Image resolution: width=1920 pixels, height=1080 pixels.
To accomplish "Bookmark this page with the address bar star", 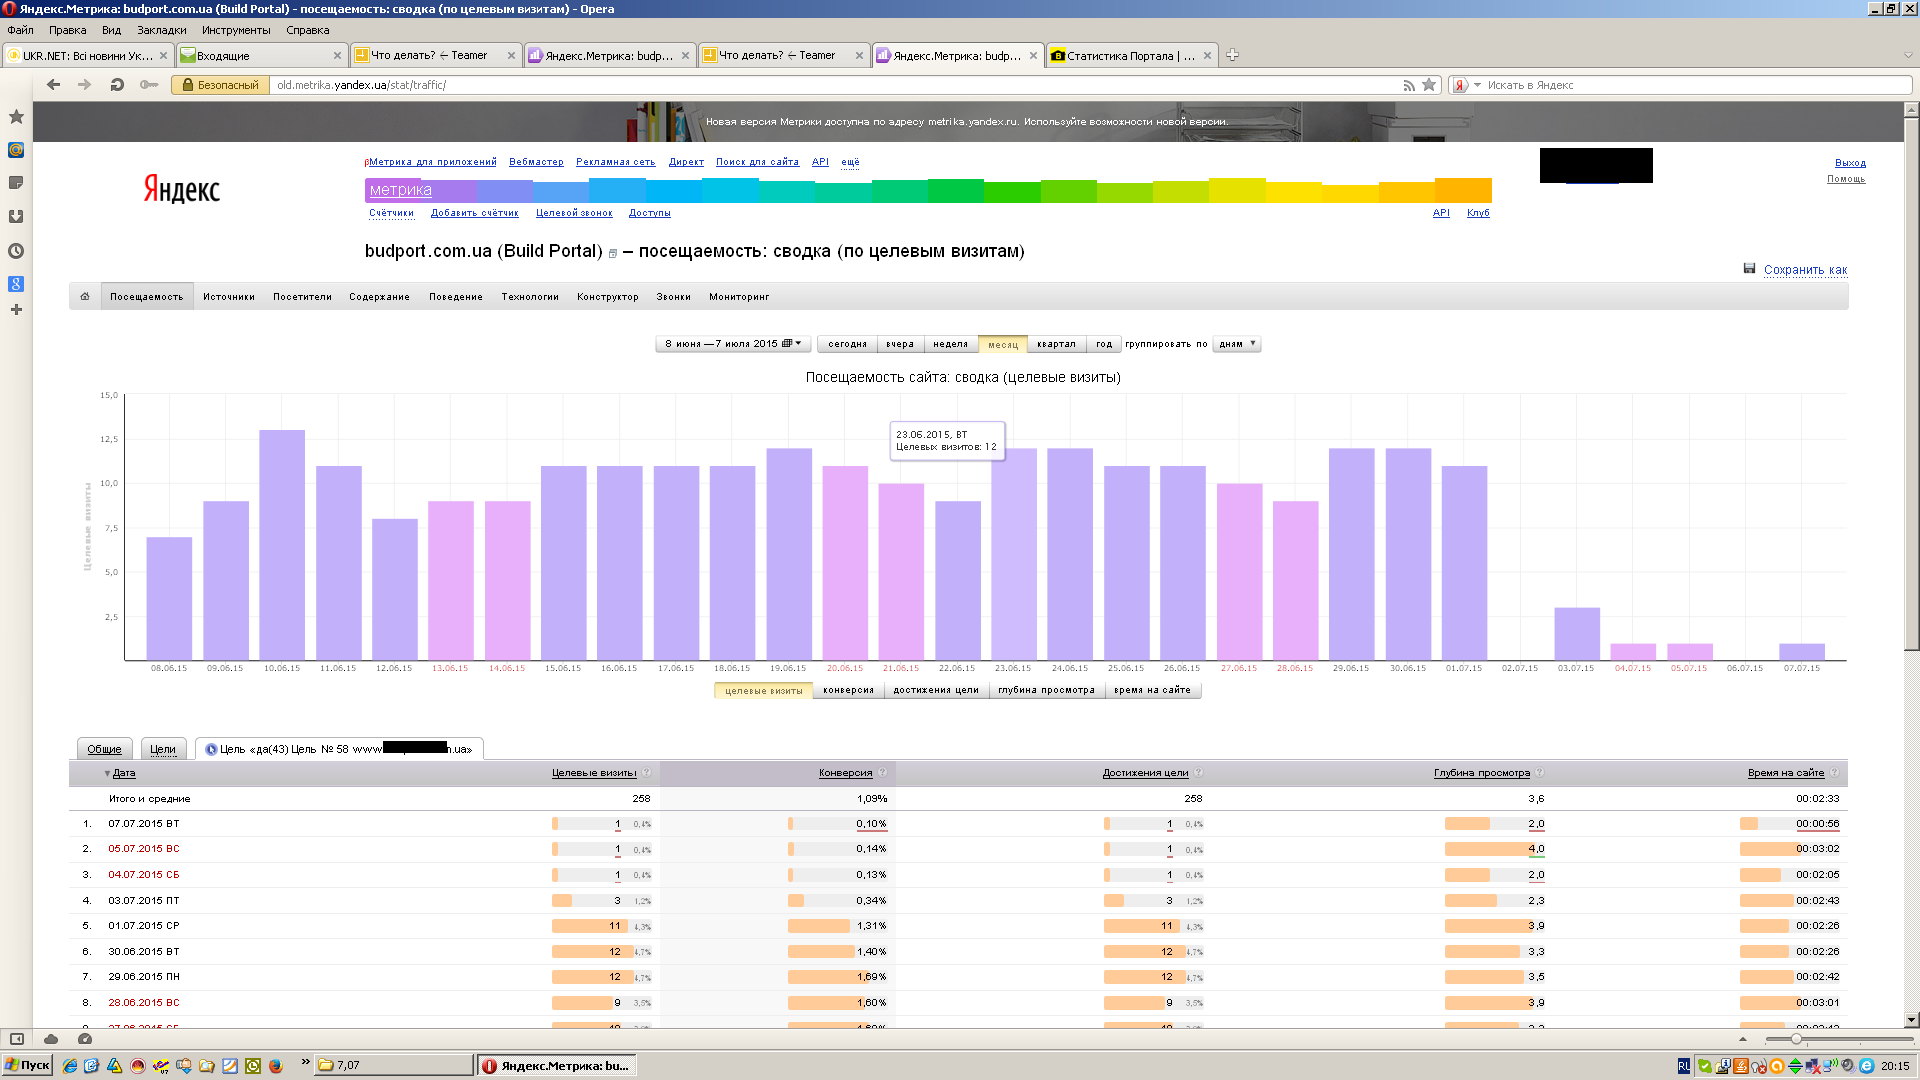I will click(x=1429, y=85).
